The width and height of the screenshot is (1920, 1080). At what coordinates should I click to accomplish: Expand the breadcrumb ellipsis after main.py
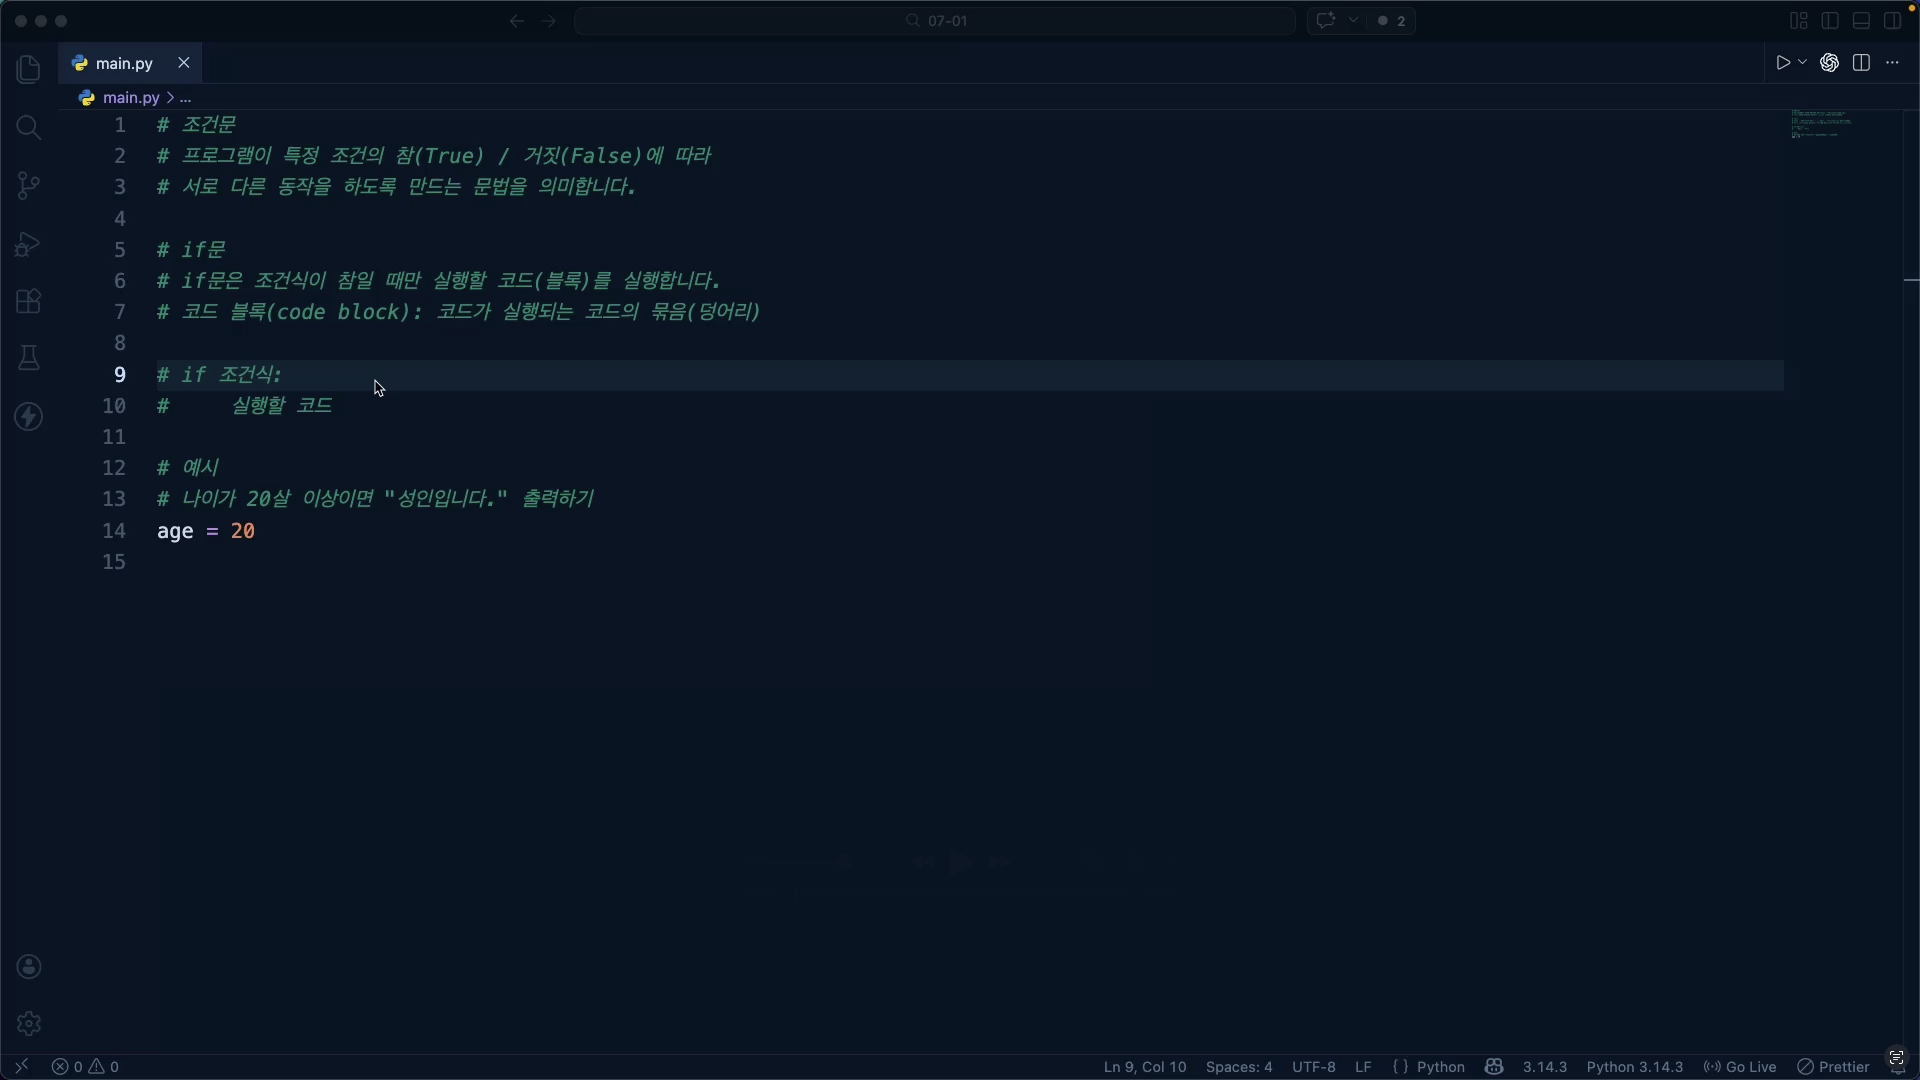(186, 98)
